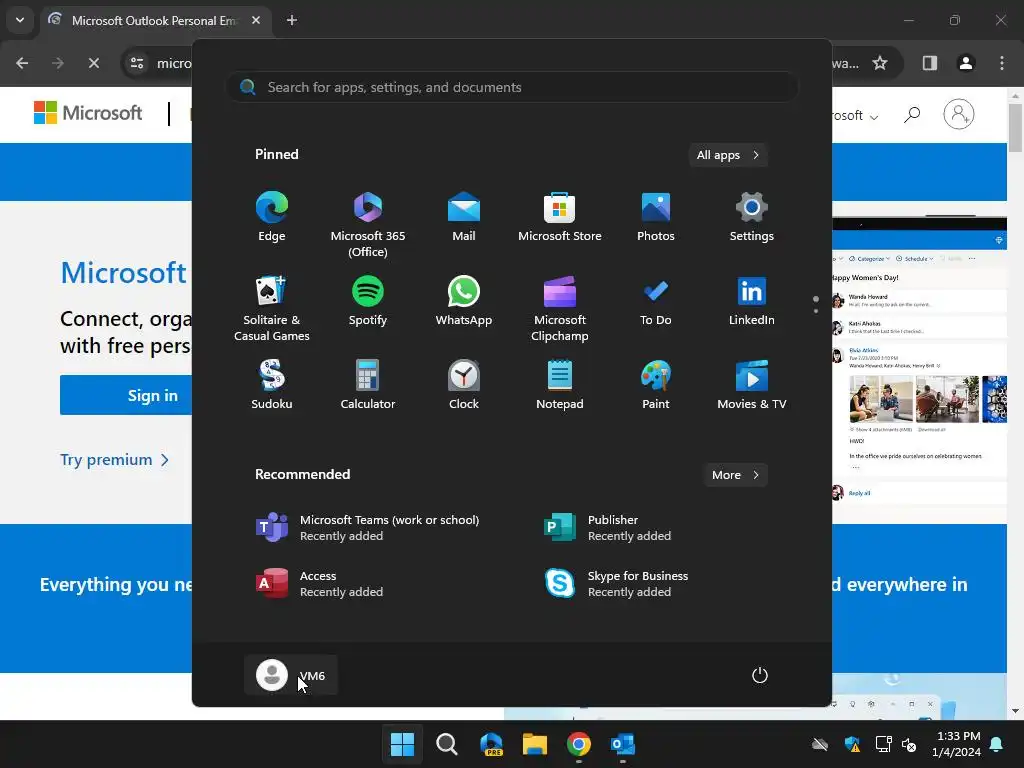Open taskbar Search
Viewport: 1024px width, 768px height.
447,744
